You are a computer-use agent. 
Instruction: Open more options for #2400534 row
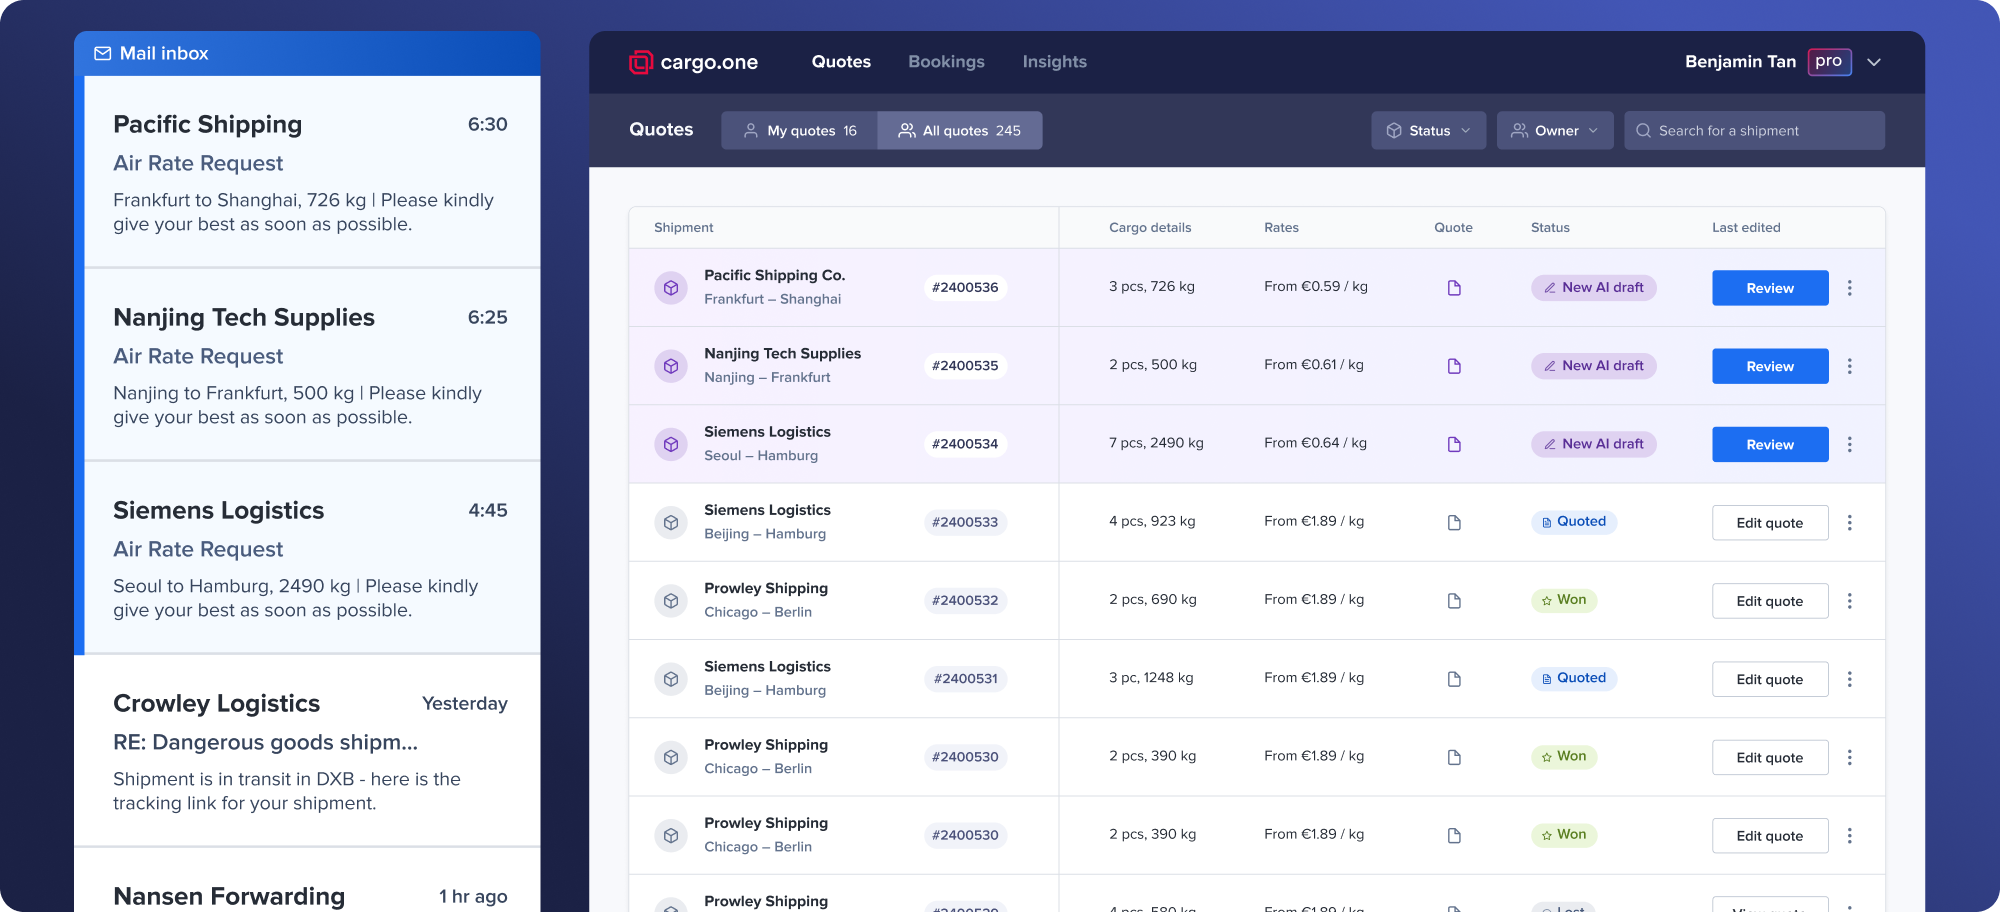point(1850,444)
